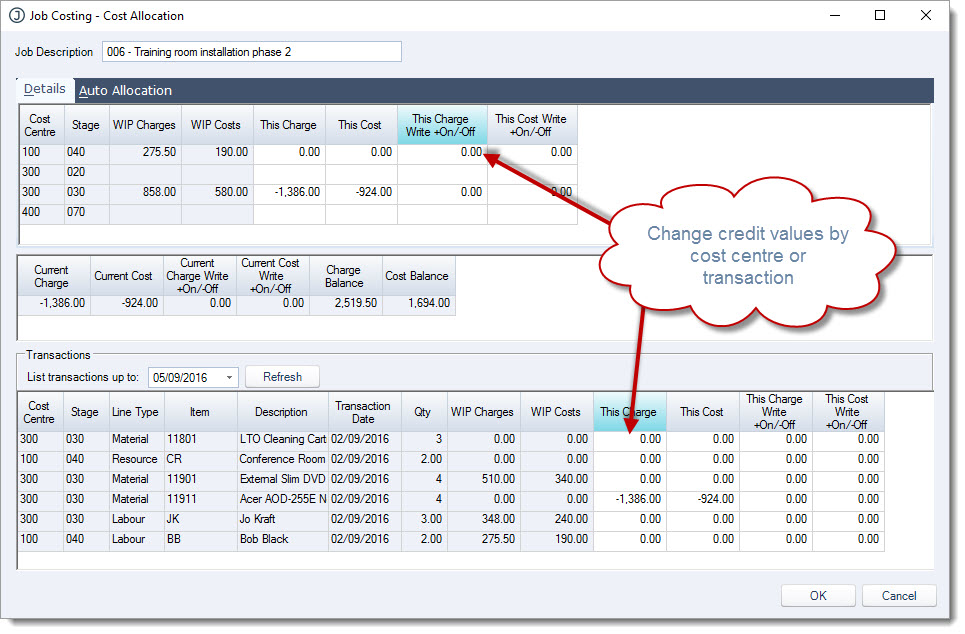
Task: Select the 858.00 WIP Charges cell
Action: click(145, 192)
